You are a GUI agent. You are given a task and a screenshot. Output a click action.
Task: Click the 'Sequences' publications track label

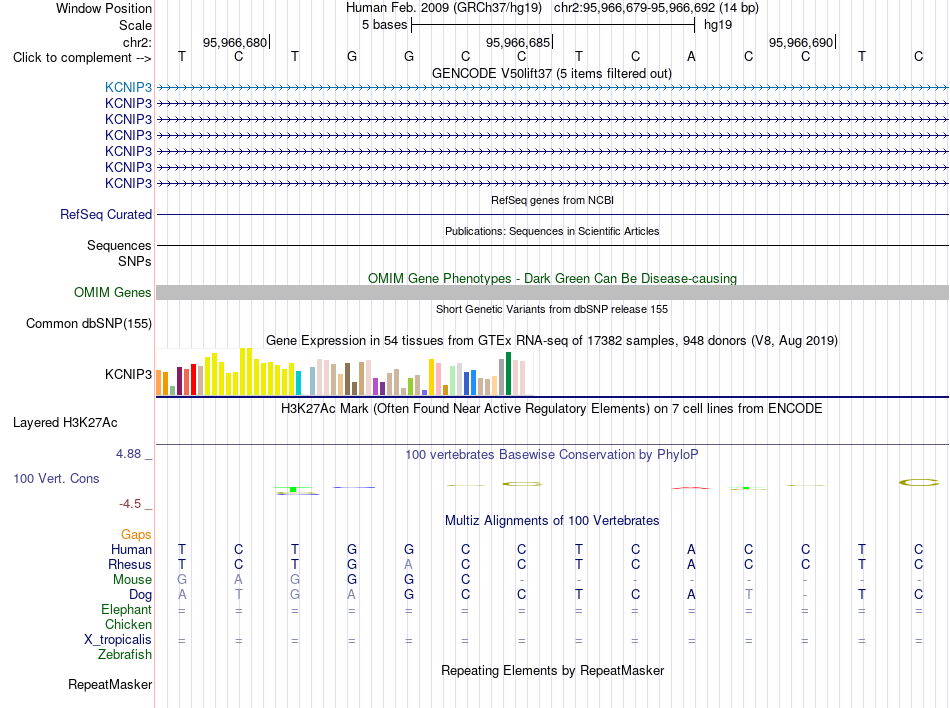pyautogui.click(x=119, y=245)
